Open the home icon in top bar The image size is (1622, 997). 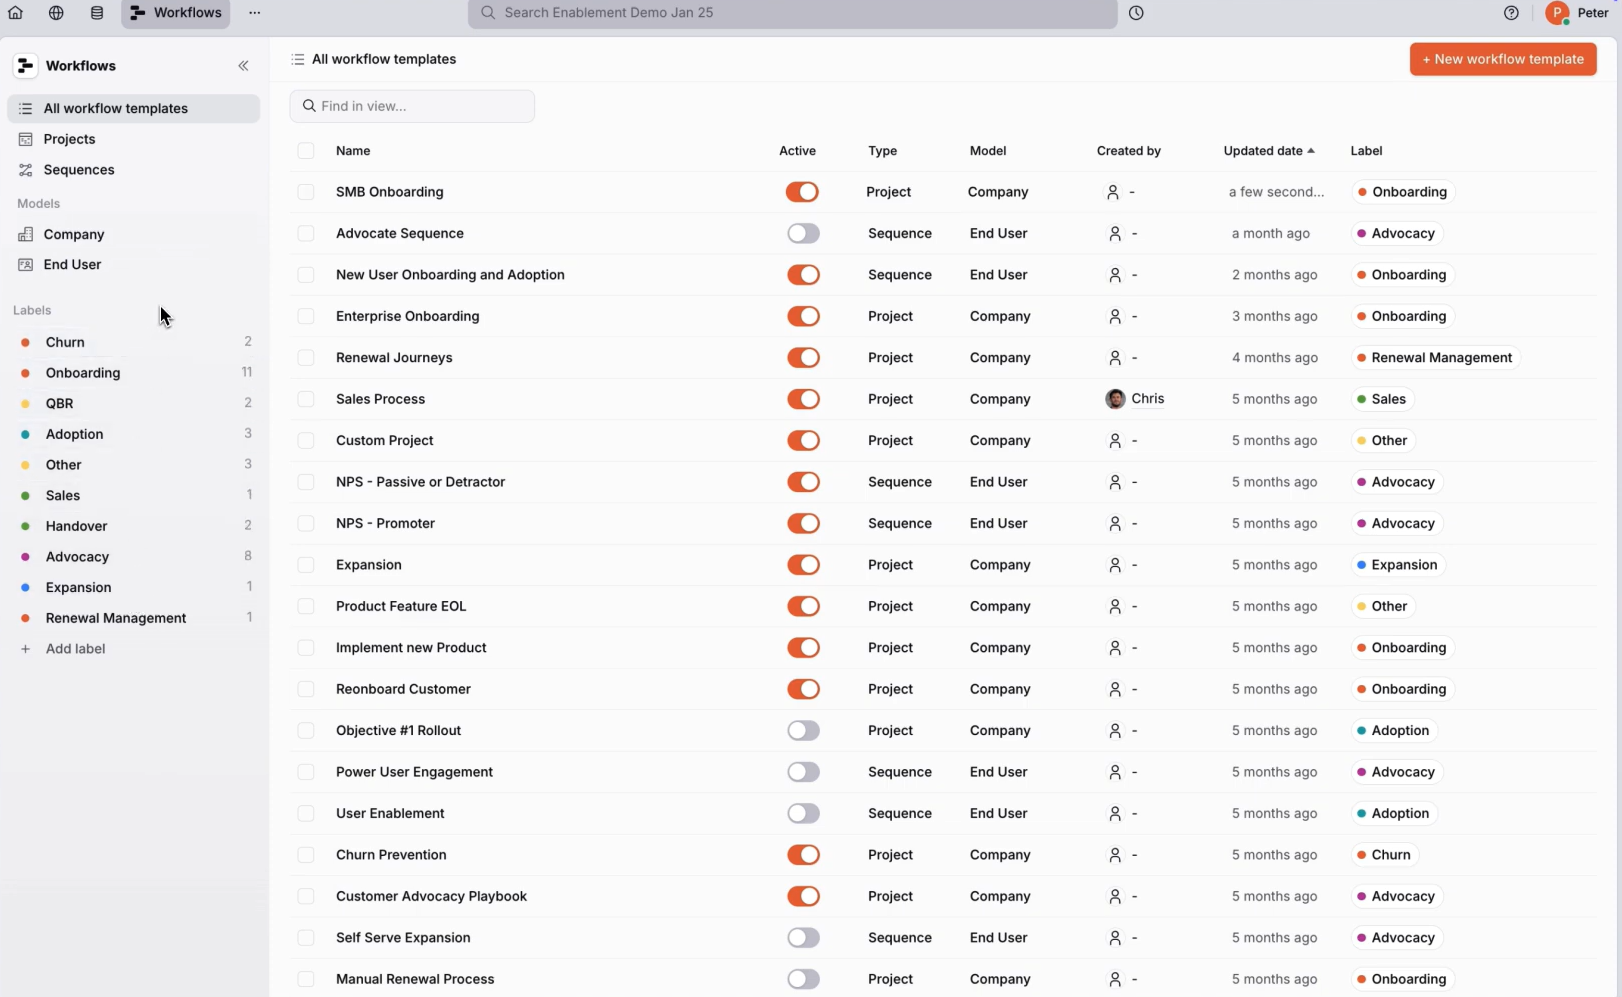pos(15,13)
